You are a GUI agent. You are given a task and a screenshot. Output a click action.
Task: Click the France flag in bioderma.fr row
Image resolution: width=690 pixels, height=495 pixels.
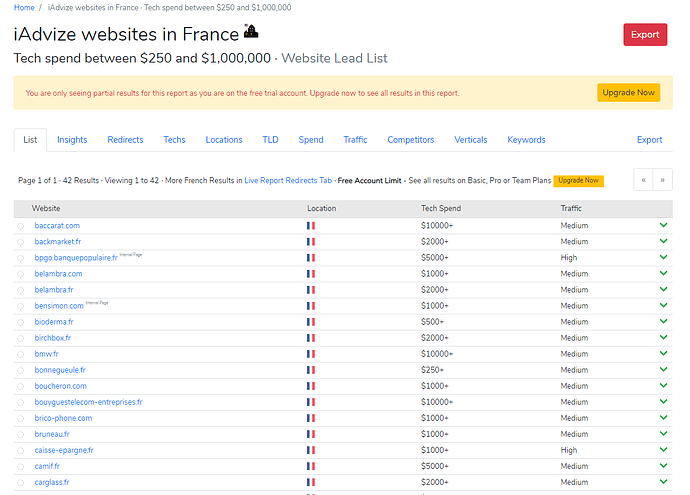tap(311, 322)
